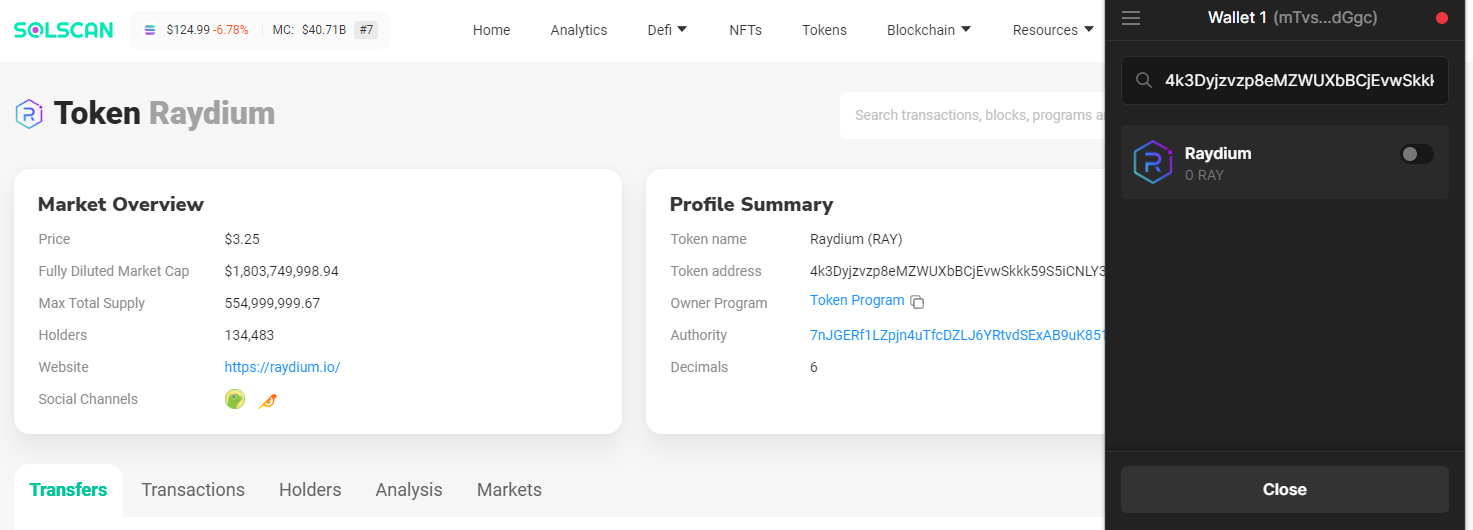Click the -6.78% price change

click(231, 30)
